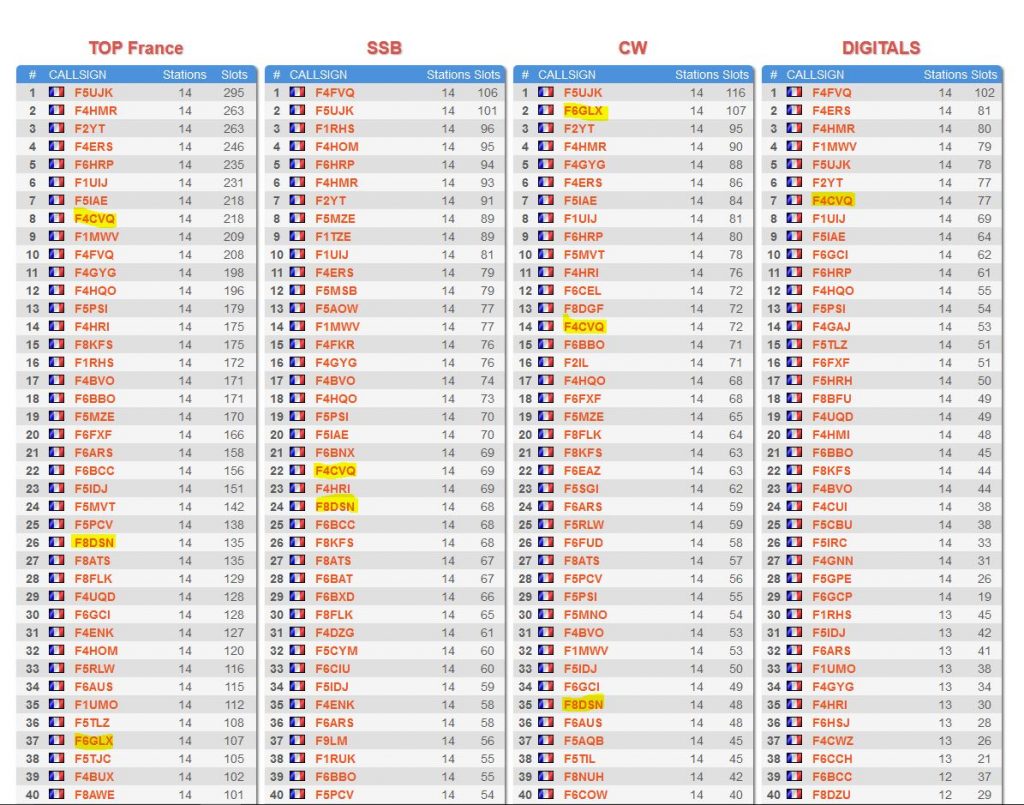Click the flag icon beside F6GLX in CW
The width and height of the screenshot is (1024, 805).
point(545,110)
